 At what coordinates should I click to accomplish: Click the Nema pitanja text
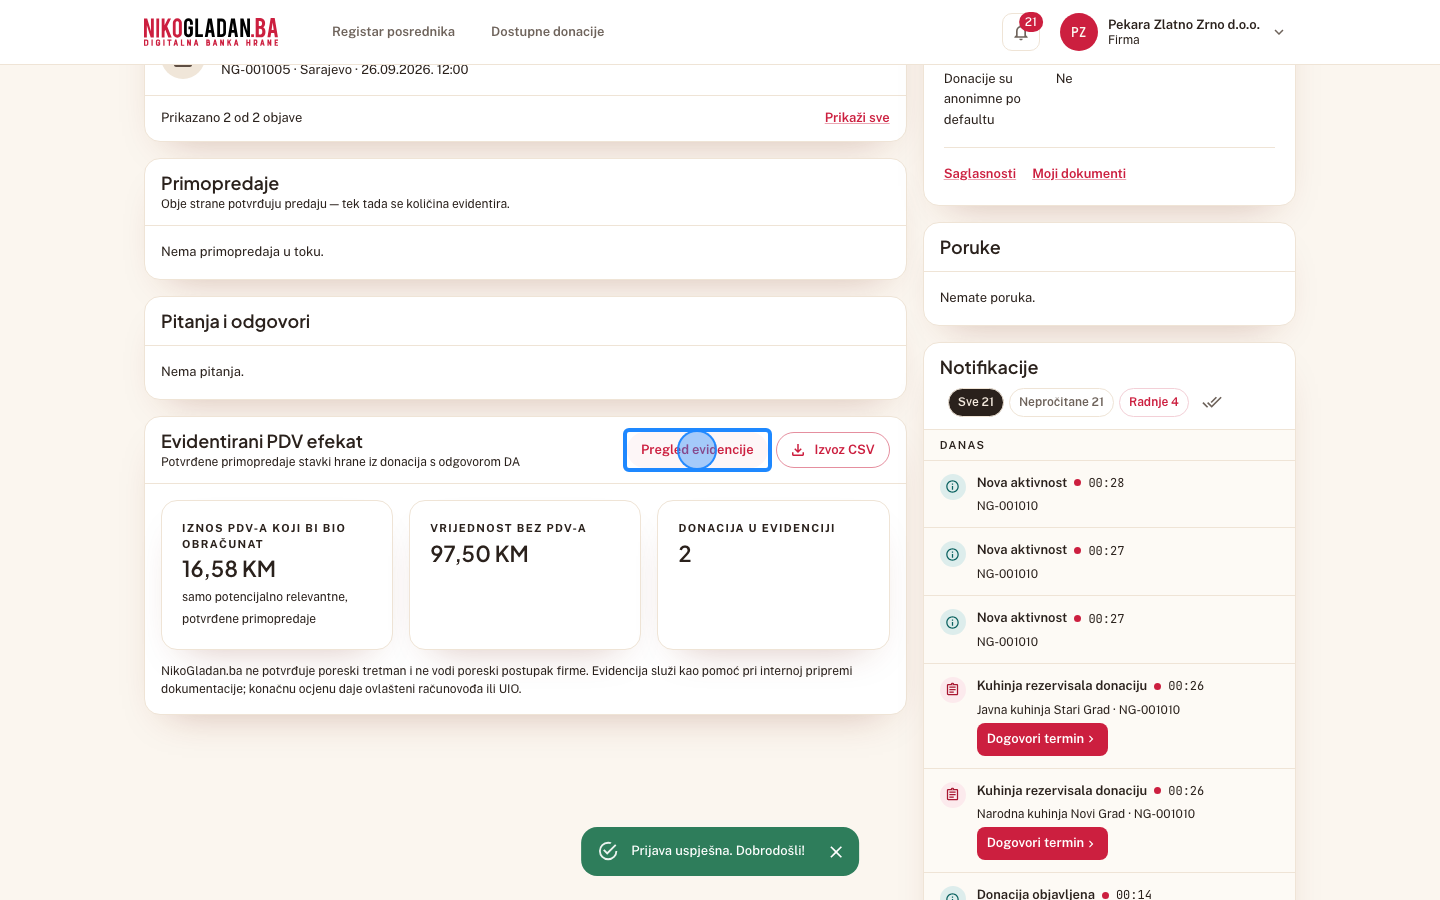pos(202,372)
